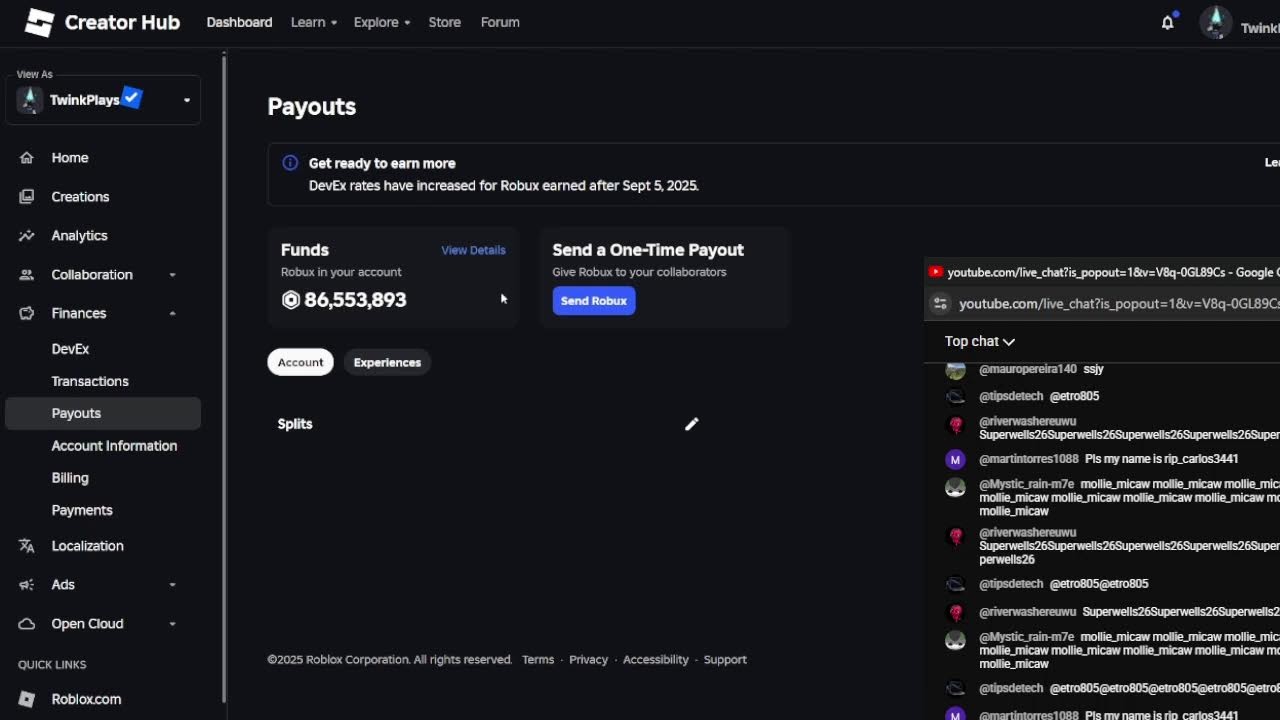Expand the Open Cloud section arrow
Screen dimensions: 1280x720
[x=172, y=624]
